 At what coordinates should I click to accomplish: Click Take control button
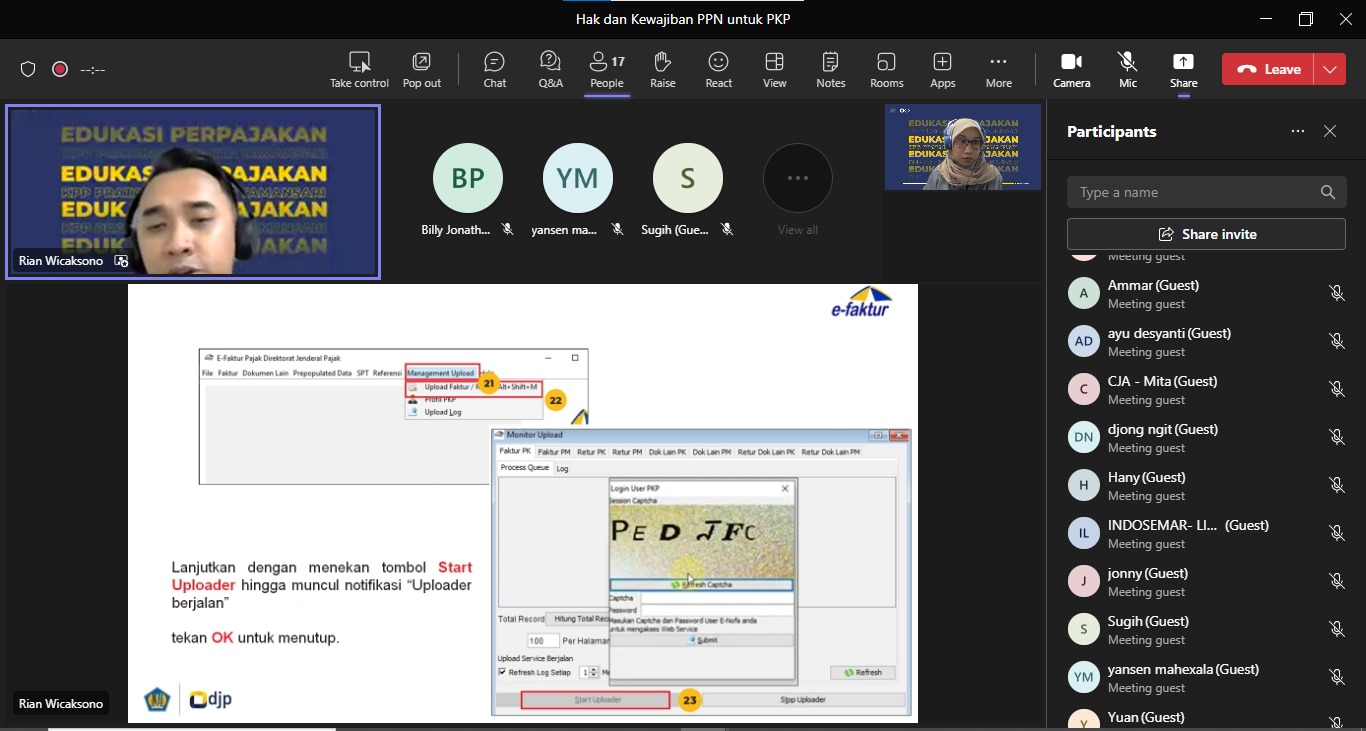[359, 70]
